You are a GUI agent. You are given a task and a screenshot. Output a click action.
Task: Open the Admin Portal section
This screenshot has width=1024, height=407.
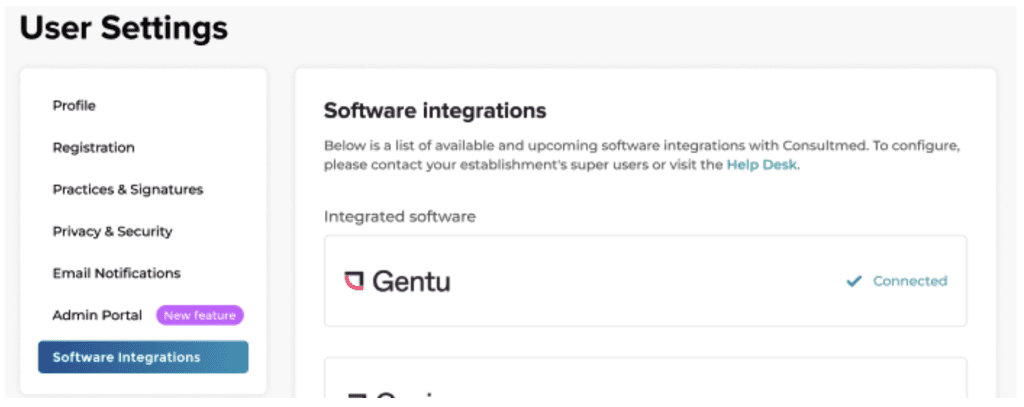click(x=97, y=316)
